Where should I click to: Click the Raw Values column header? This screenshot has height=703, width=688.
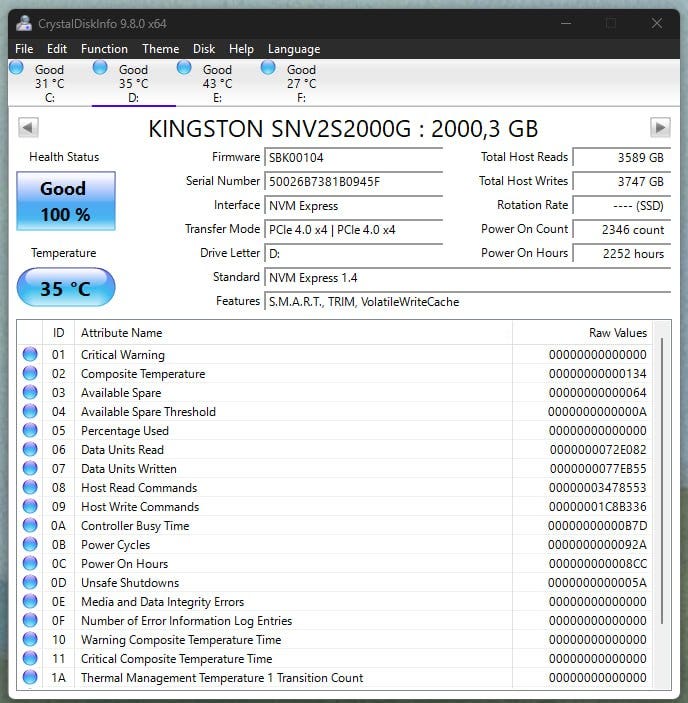pos(583,333)
